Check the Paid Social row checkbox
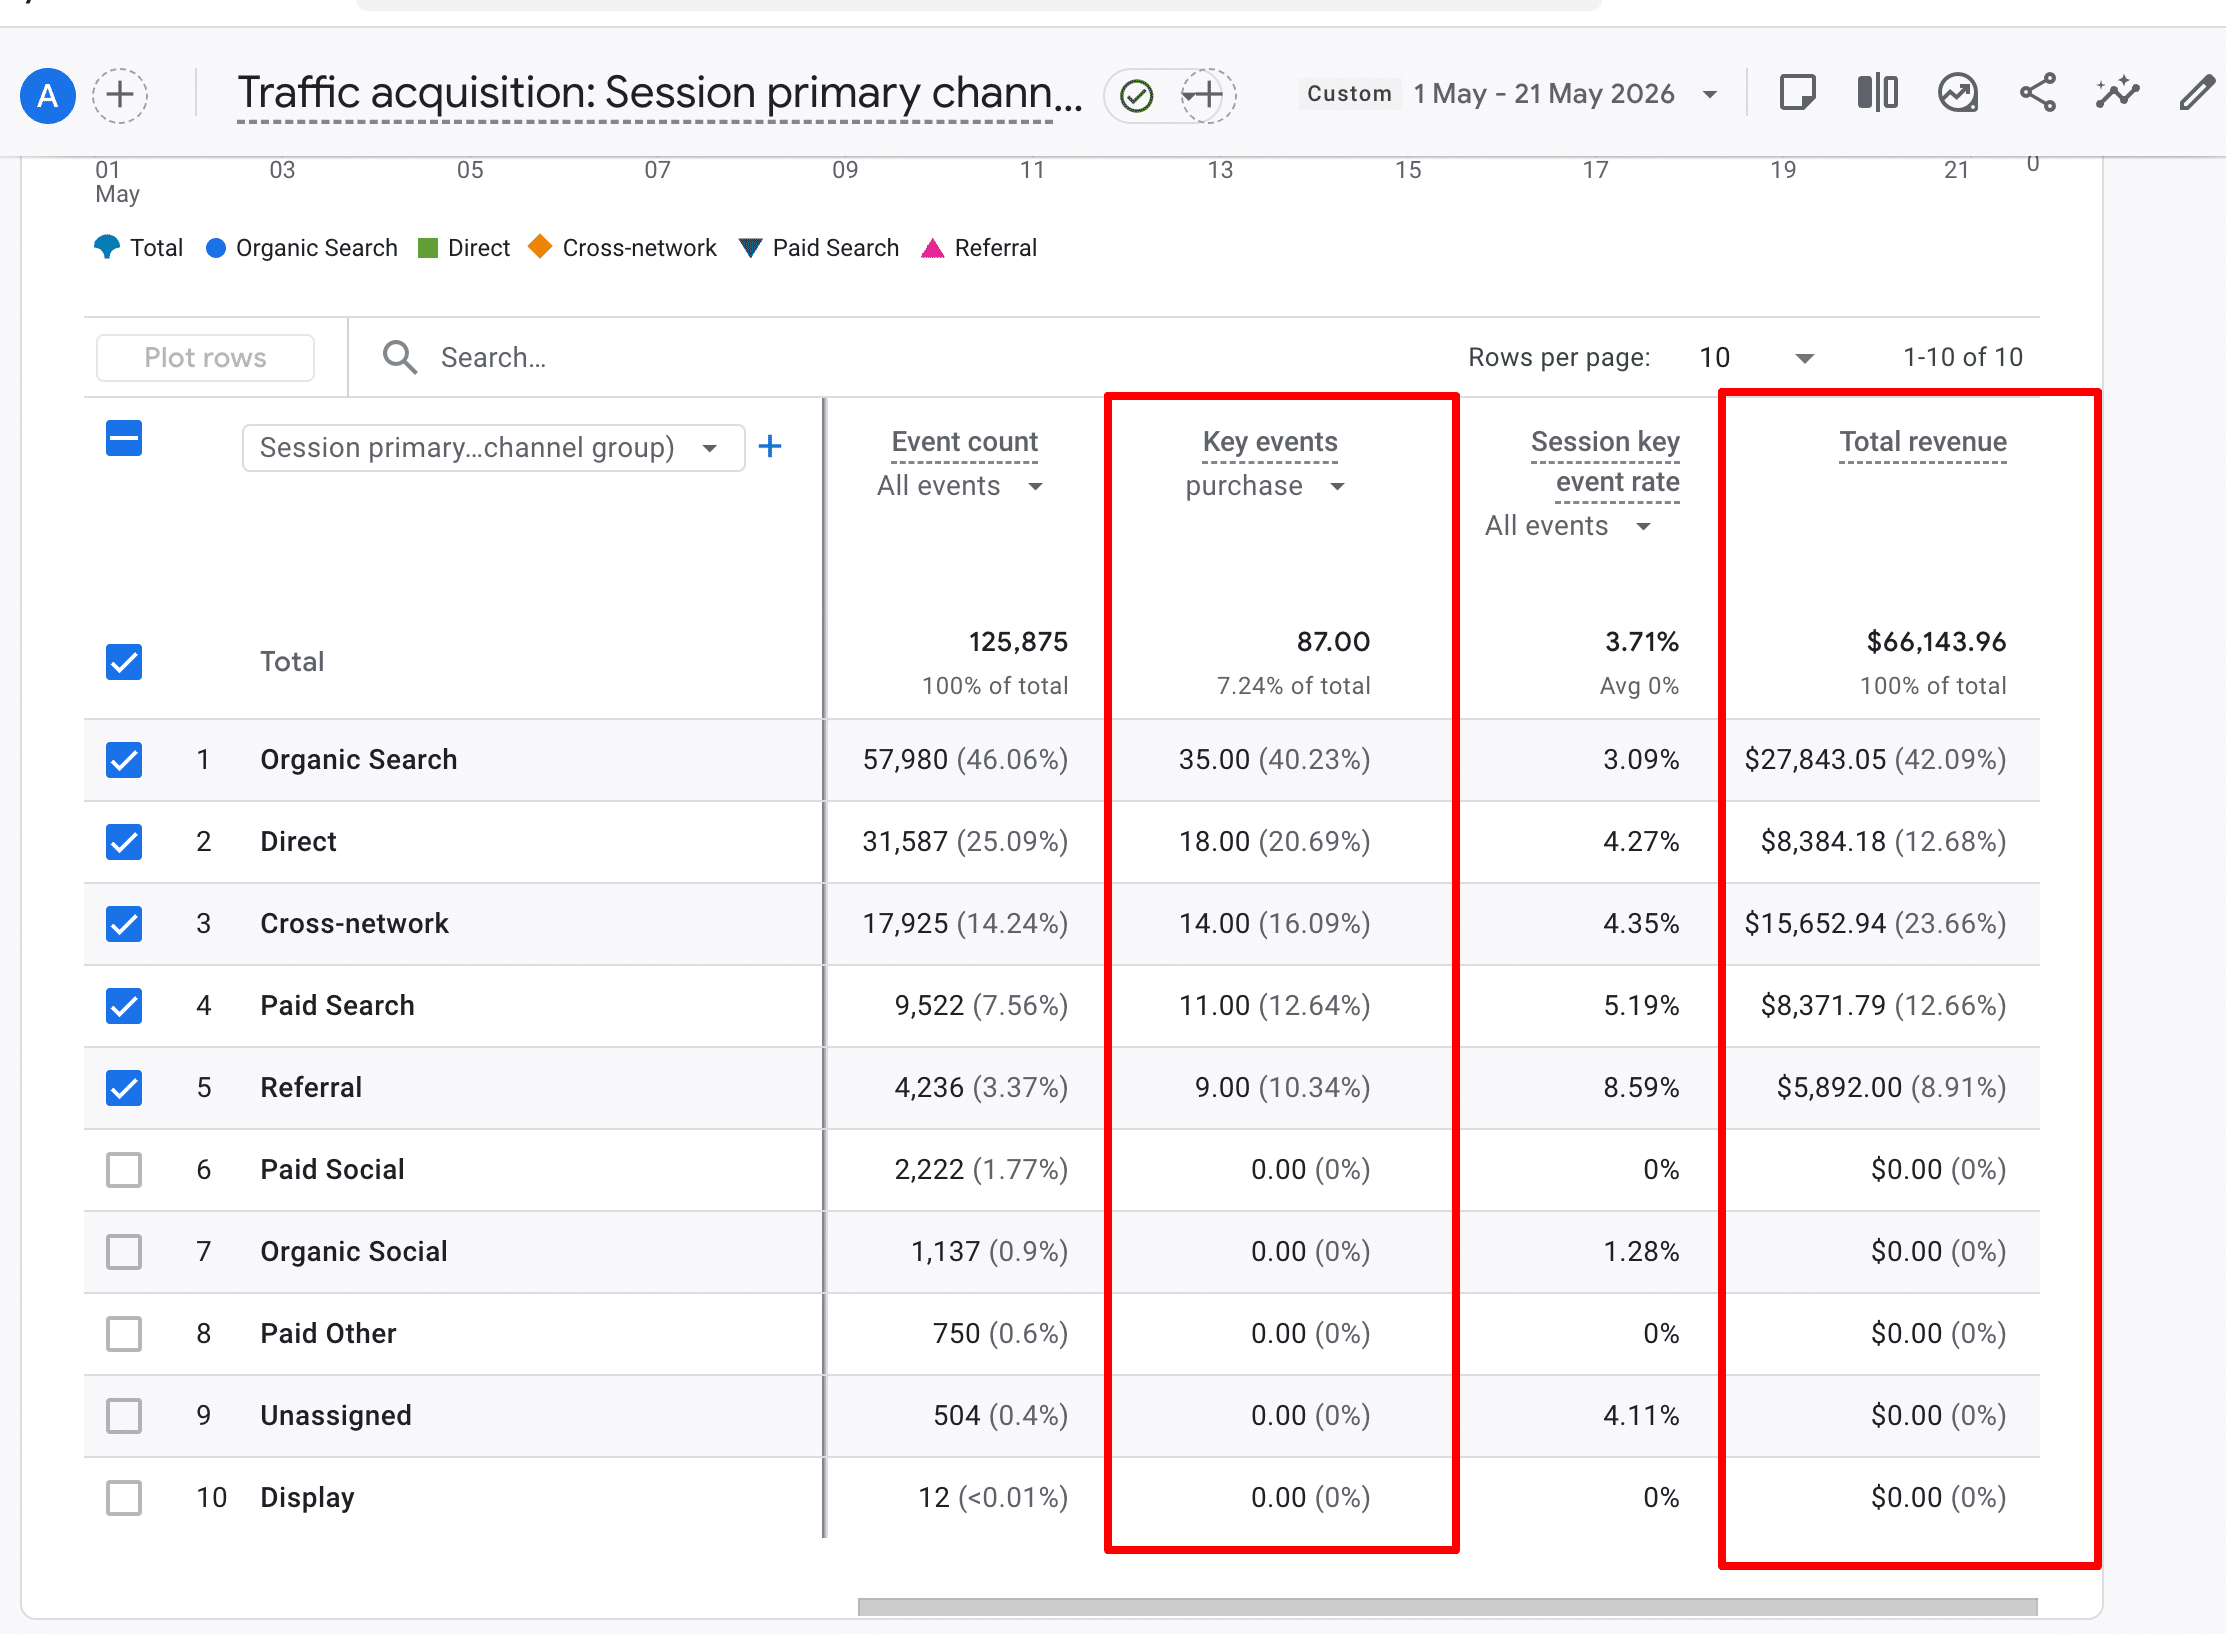2226x1634 pixels. [124, 1170]
